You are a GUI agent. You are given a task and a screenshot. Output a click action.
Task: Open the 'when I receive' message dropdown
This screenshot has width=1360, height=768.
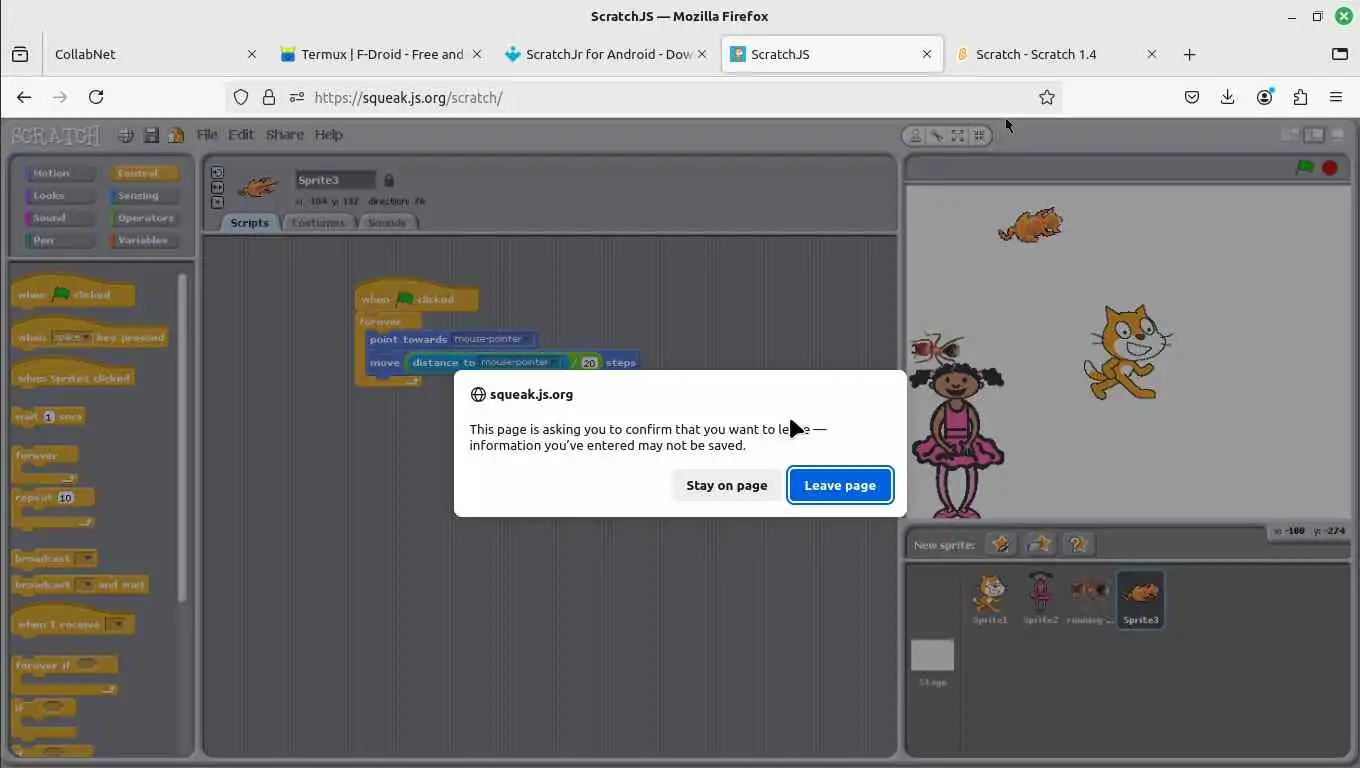pyautogui.click(x=119, y=625)
